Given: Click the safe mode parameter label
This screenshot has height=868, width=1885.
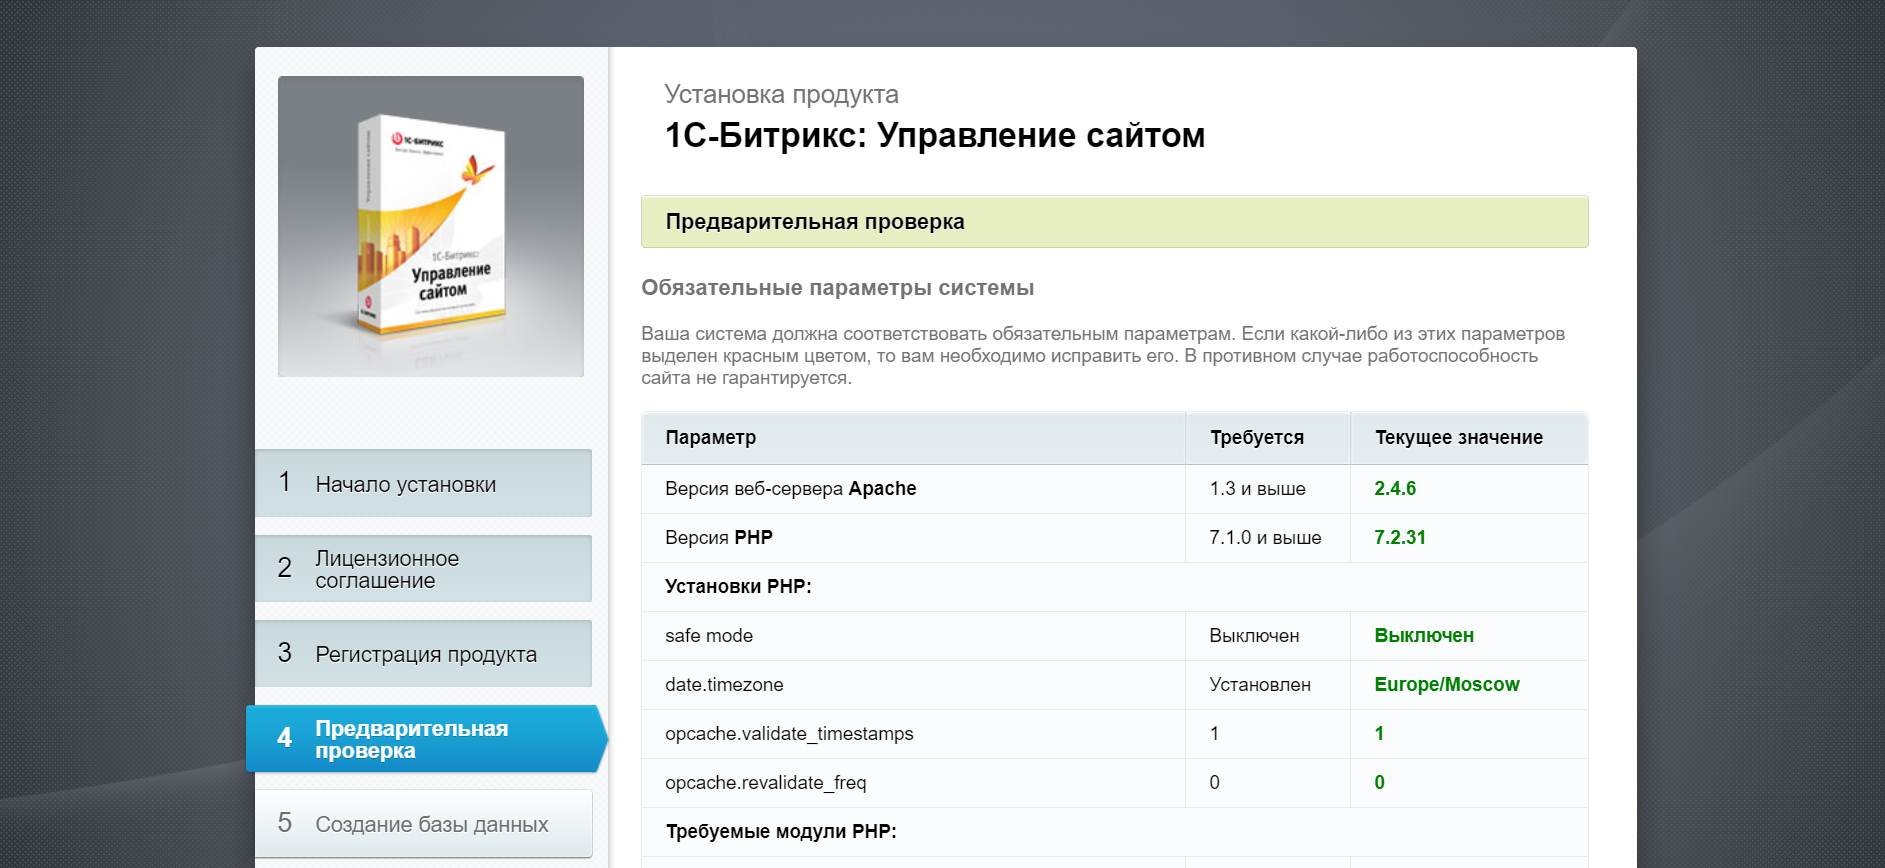Looking at the screenshot, I should (x=709, y=635).
